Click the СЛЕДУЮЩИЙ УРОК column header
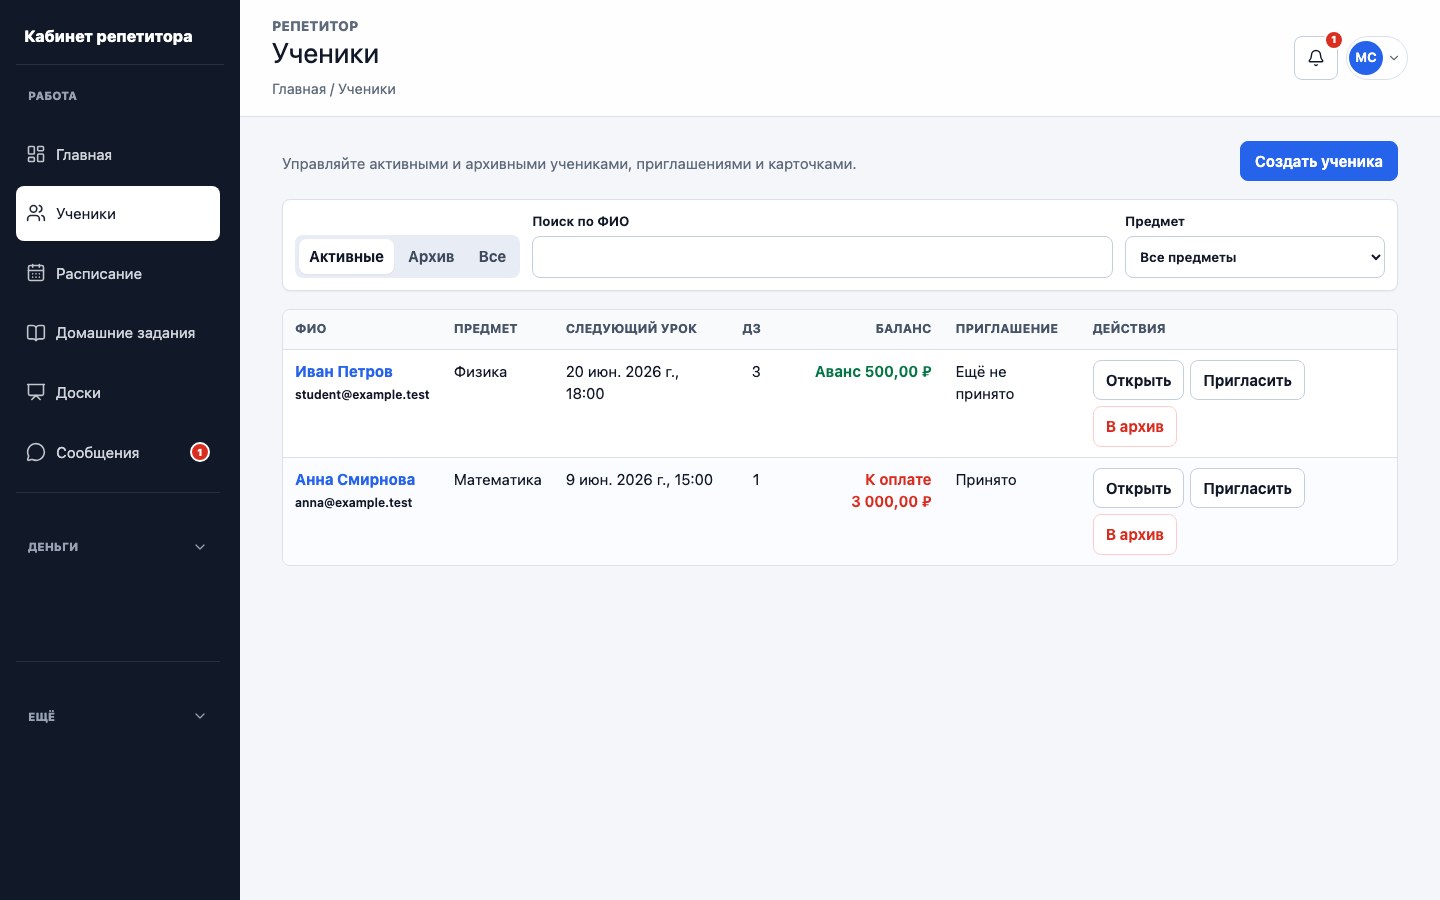Image resolution: width=1440 pixels, height=900 pixels. click(631, 328)
